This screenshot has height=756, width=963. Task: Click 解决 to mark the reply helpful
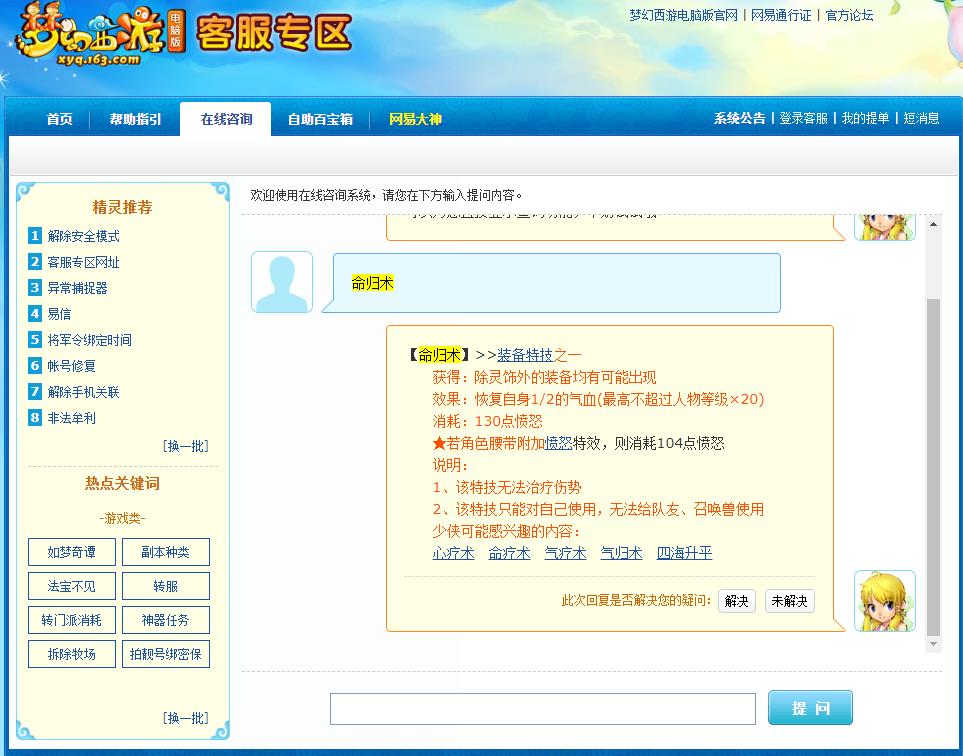[x=736, y=601]
